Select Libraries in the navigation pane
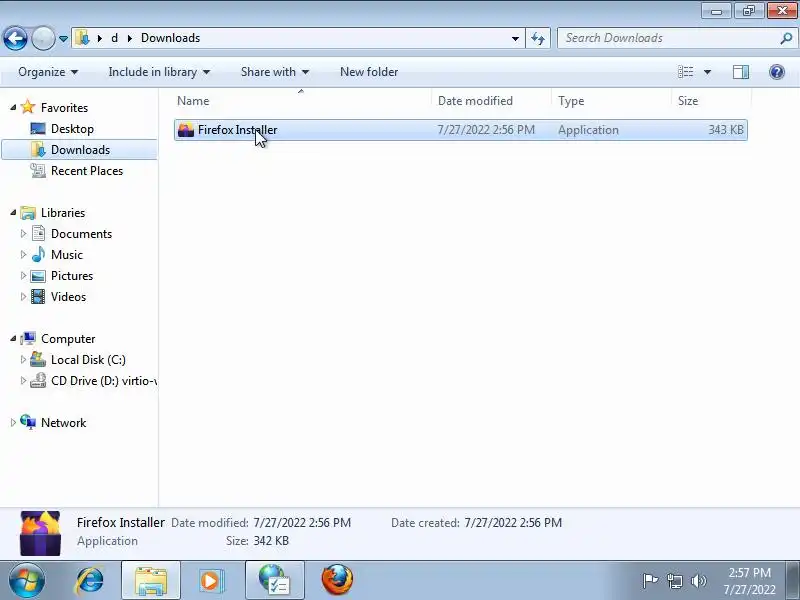The image size is (800, 600). (63, 213)
